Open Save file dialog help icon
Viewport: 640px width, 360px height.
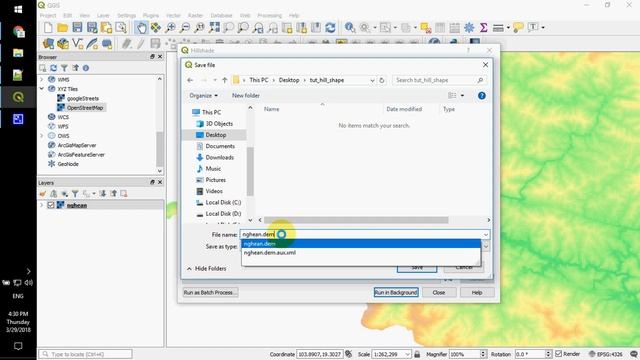point(482,96)
